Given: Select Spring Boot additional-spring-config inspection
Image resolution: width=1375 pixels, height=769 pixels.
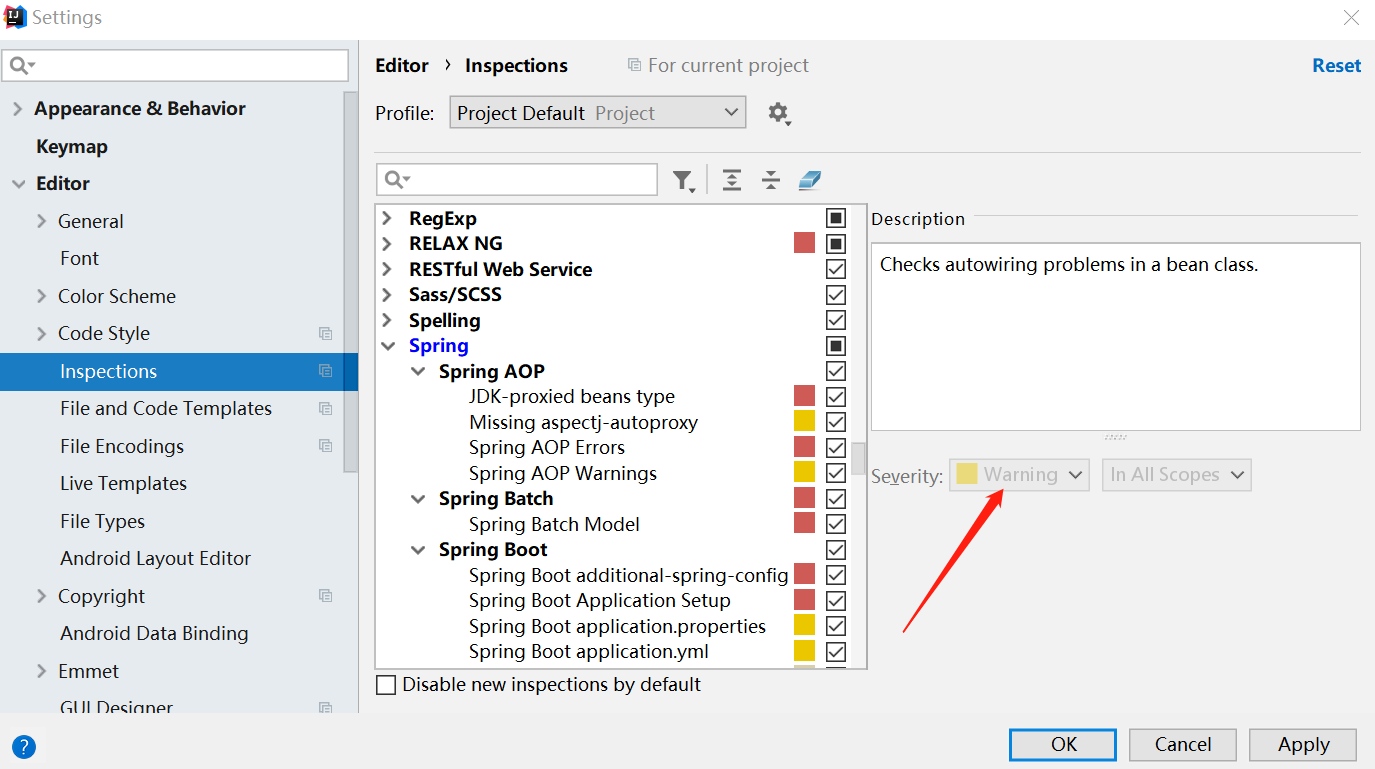Looking at the screenshot, I should 628,575.
